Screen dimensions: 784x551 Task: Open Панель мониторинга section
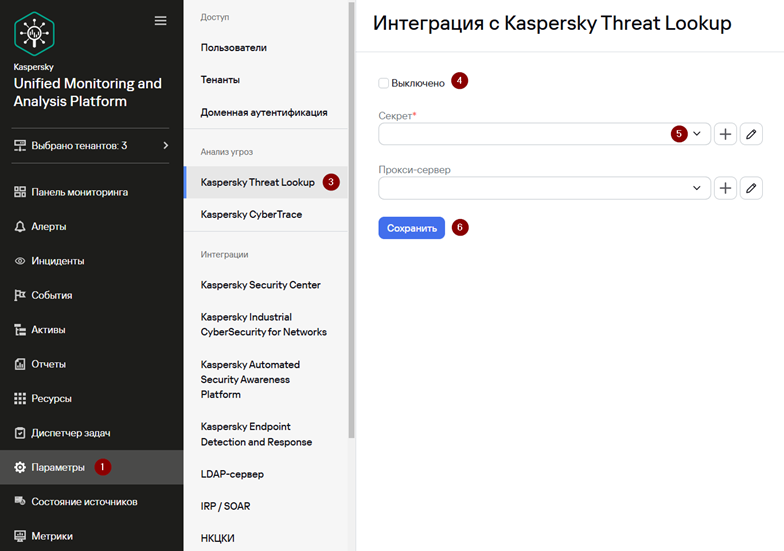click(x=92, y=192)
